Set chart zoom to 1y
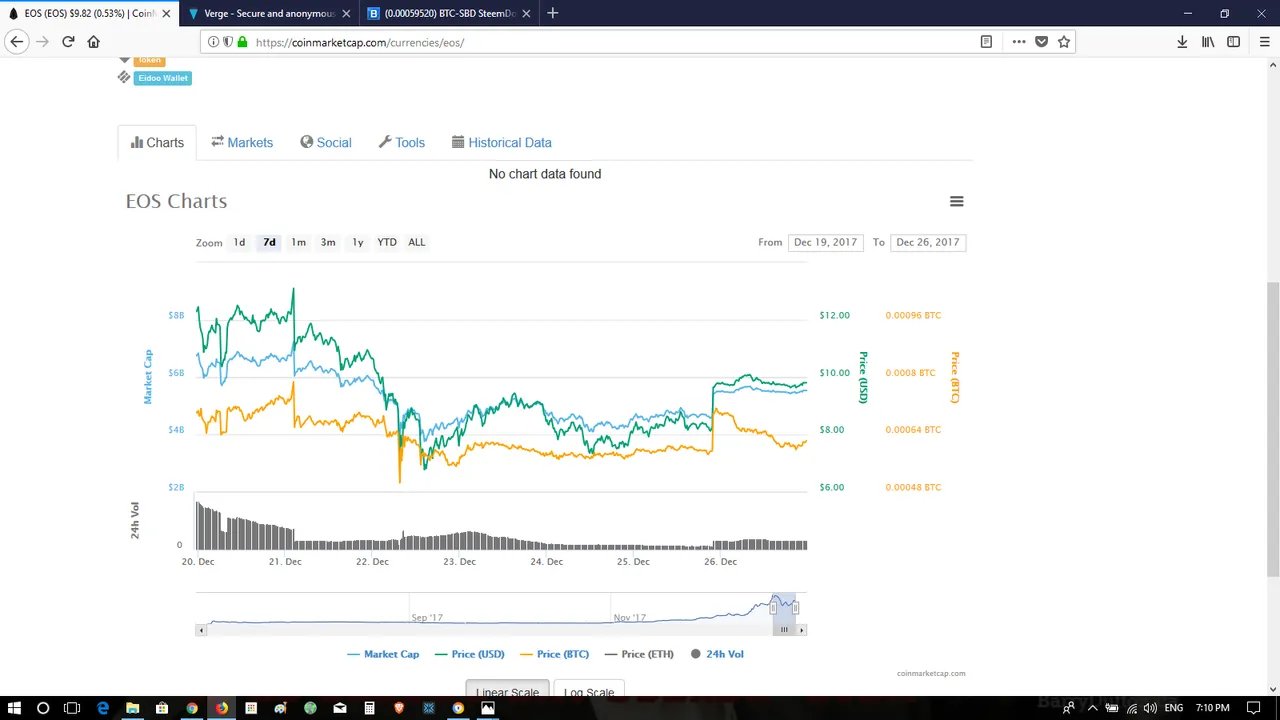 click(x=357, y=242)
